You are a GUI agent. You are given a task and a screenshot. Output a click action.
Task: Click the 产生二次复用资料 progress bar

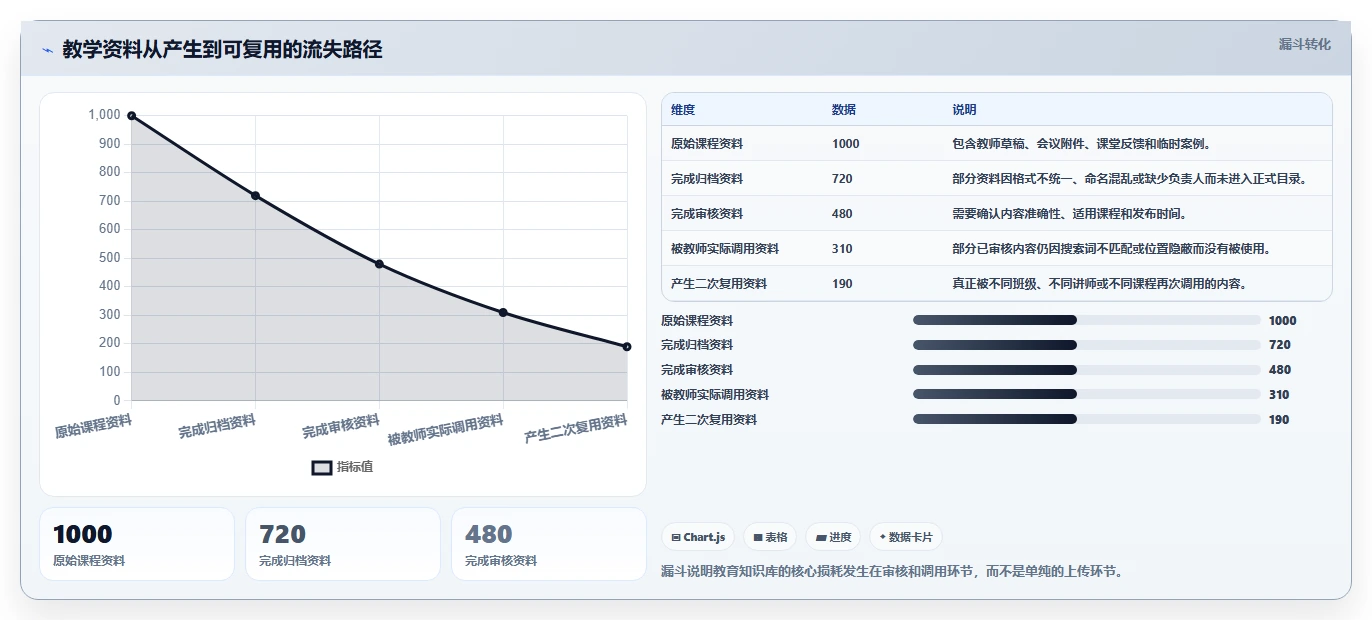pyautogui.click(x=1086, y=419)
